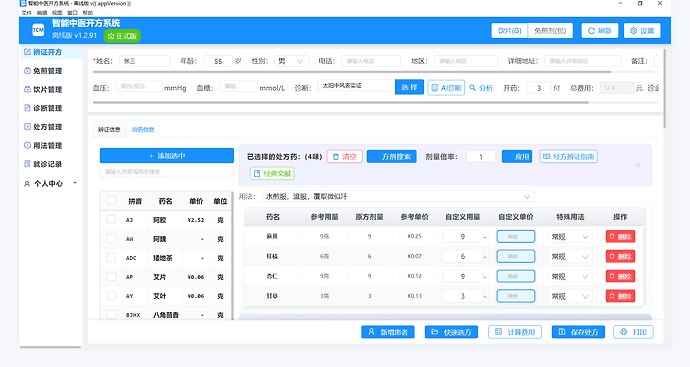The height and width of the screenshot is (367, 690).
Task: Open 辨证开方 in the sidebar
Action: tap(43, 52)
